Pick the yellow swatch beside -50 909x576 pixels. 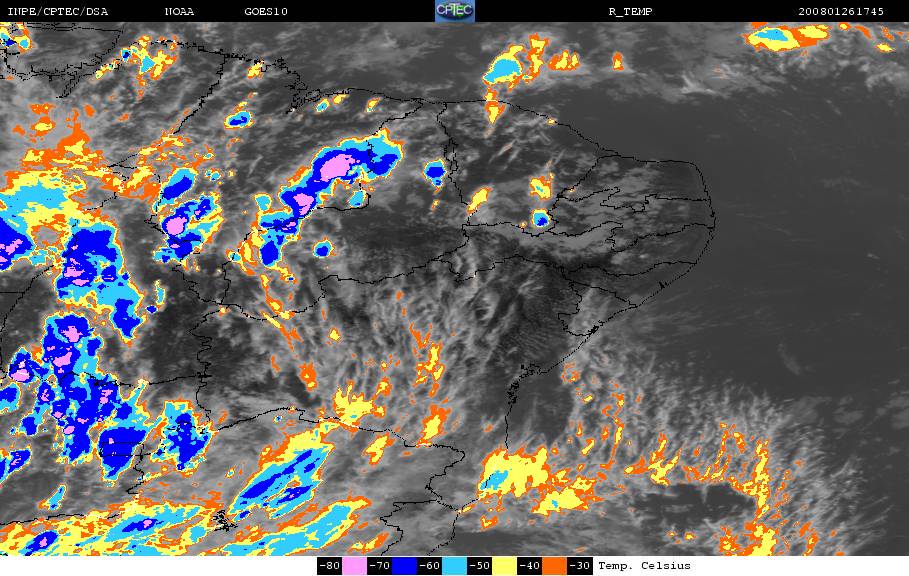pos(504,566)
